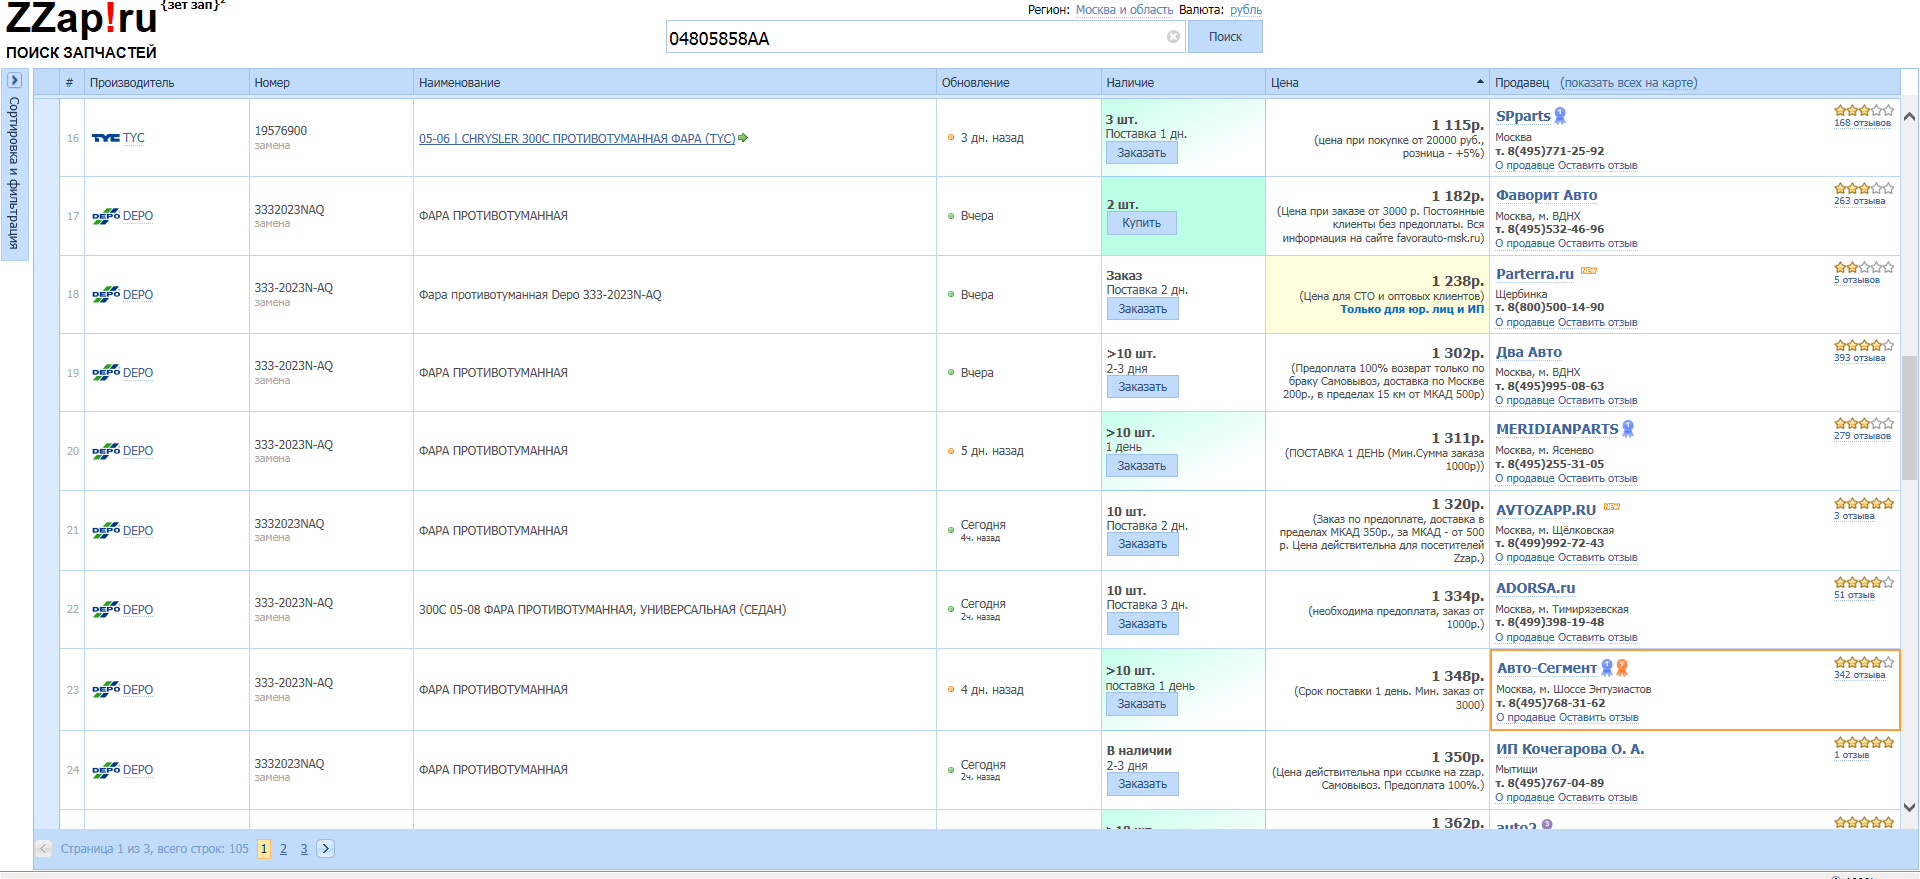The width and height of the screenshot is (1920, 879).
Task: Click the star rating for Два Авто
Action: 1864,345
